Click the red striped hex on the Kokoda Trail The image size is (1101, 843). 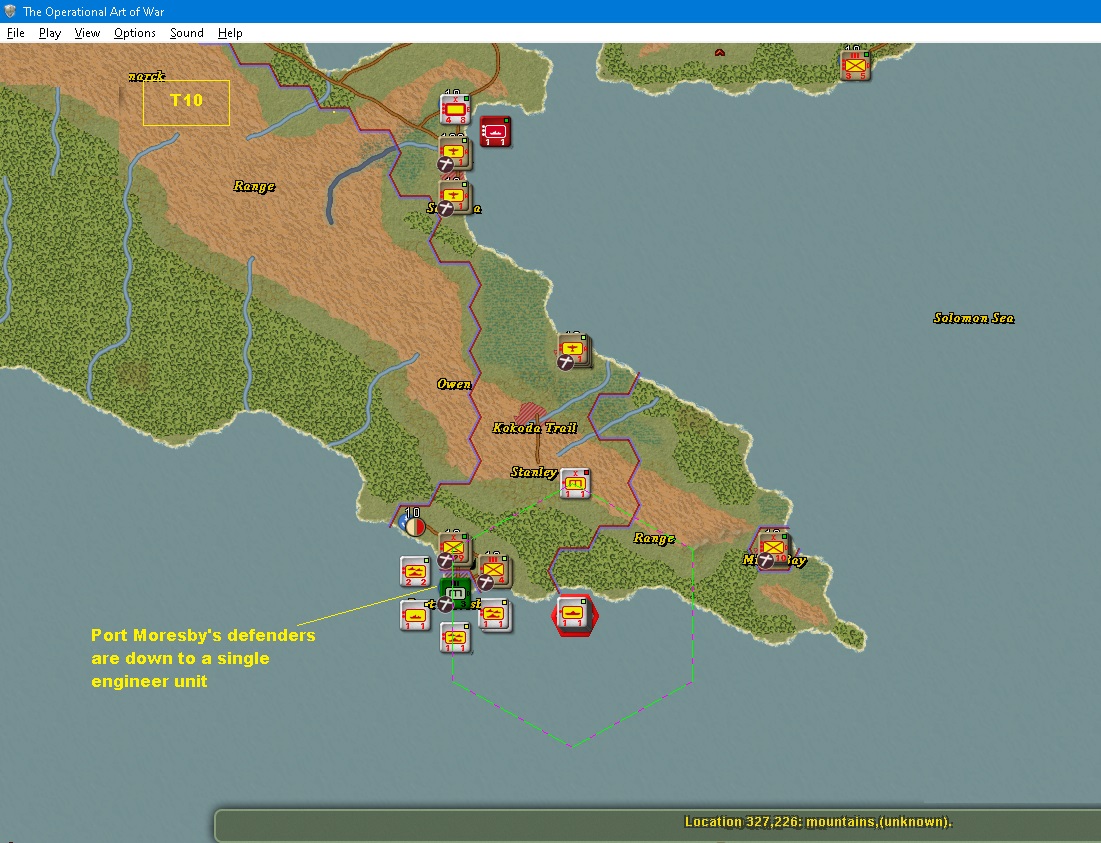click(530, 413)
